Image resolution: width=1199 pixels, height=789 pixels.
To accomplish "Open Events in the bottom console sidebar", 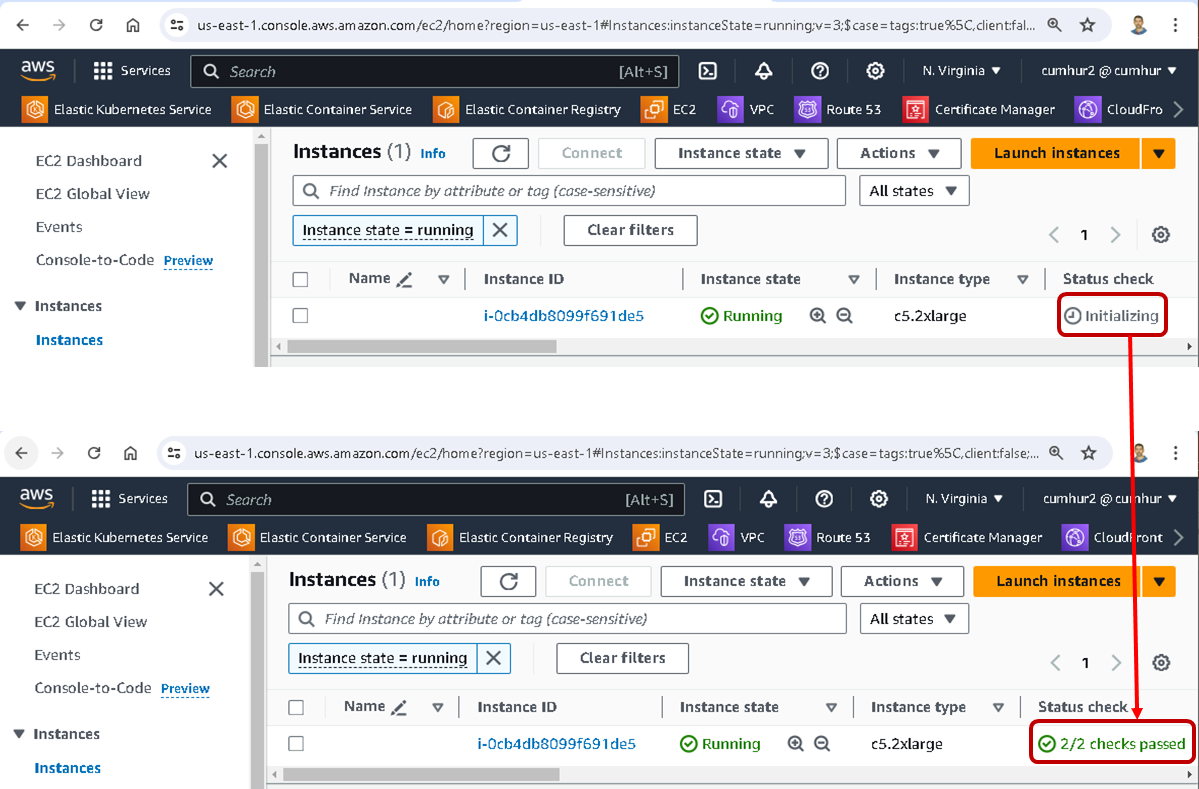I will 57,655.
